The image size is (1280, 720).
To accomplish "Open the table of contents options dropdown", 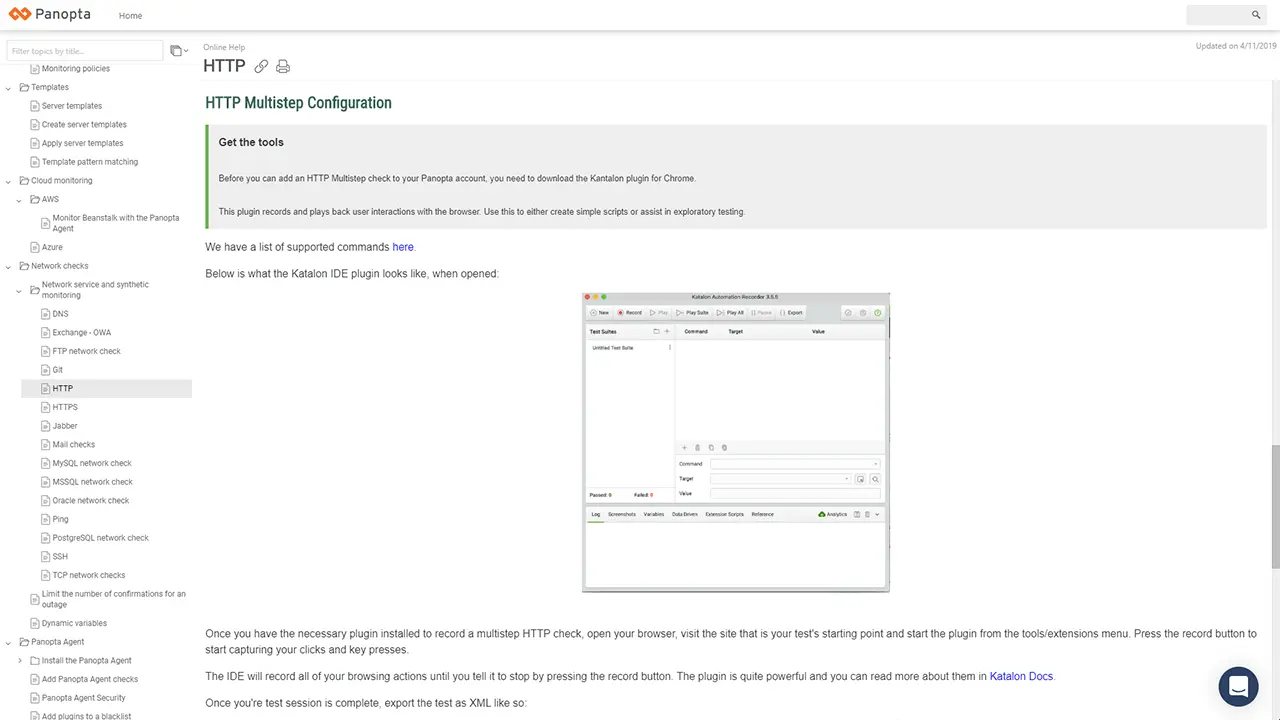I will [x=178, y=51].
